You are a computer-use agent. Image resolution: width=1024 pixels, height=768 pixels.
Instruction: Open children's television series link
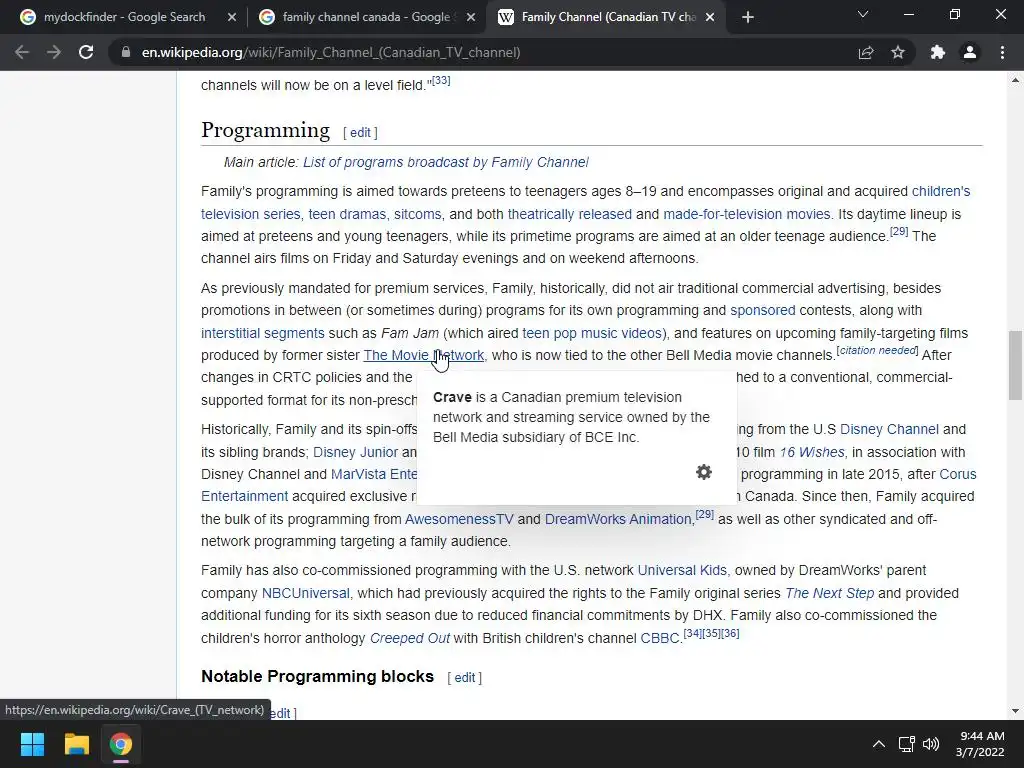940,191
